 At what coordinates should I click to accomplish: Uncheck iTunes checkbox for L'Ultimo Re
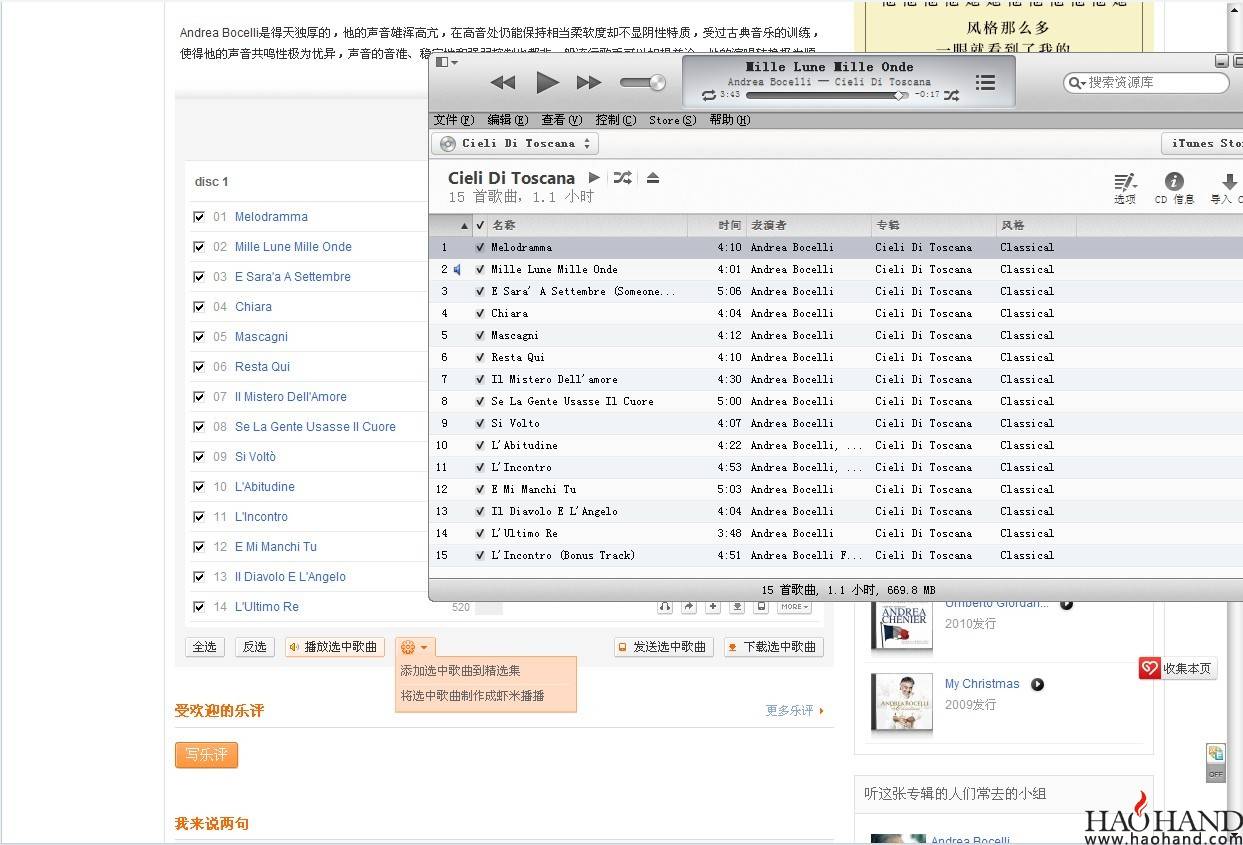pyautogui.click(x=480, y=533)
